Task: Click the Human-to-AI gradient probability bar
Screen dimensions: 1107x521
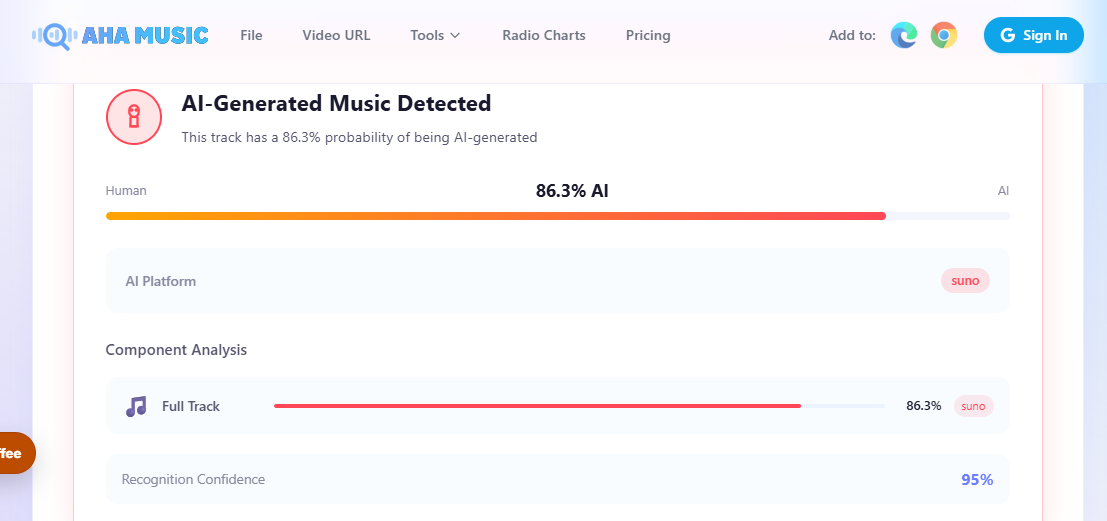Action: pyautogui.click(x=558, y=216)
